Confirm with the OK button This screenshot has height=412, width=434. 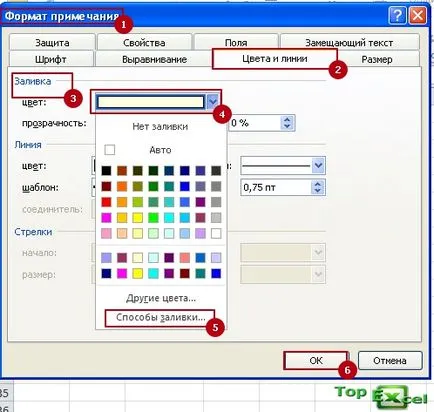tap(316, 360)
